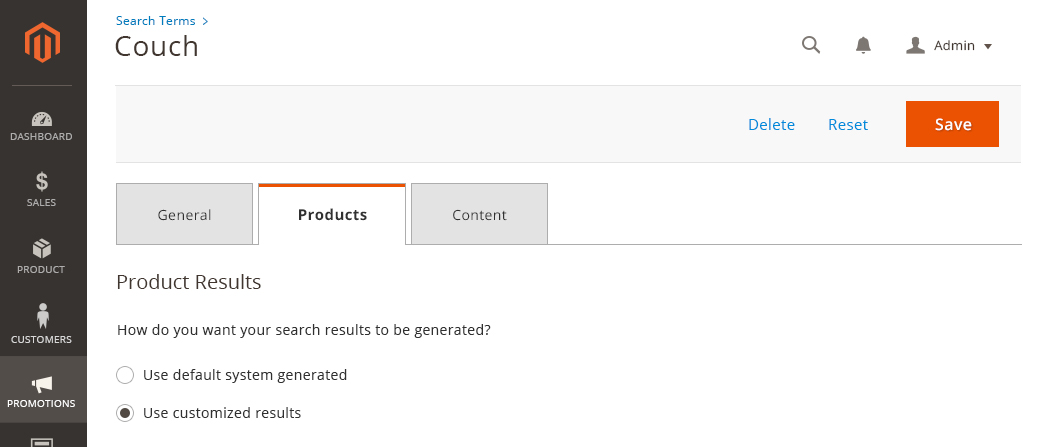This screenshot has width=1038, height=447.
Task: Switch to the Content tab
Action: point(479,214)
